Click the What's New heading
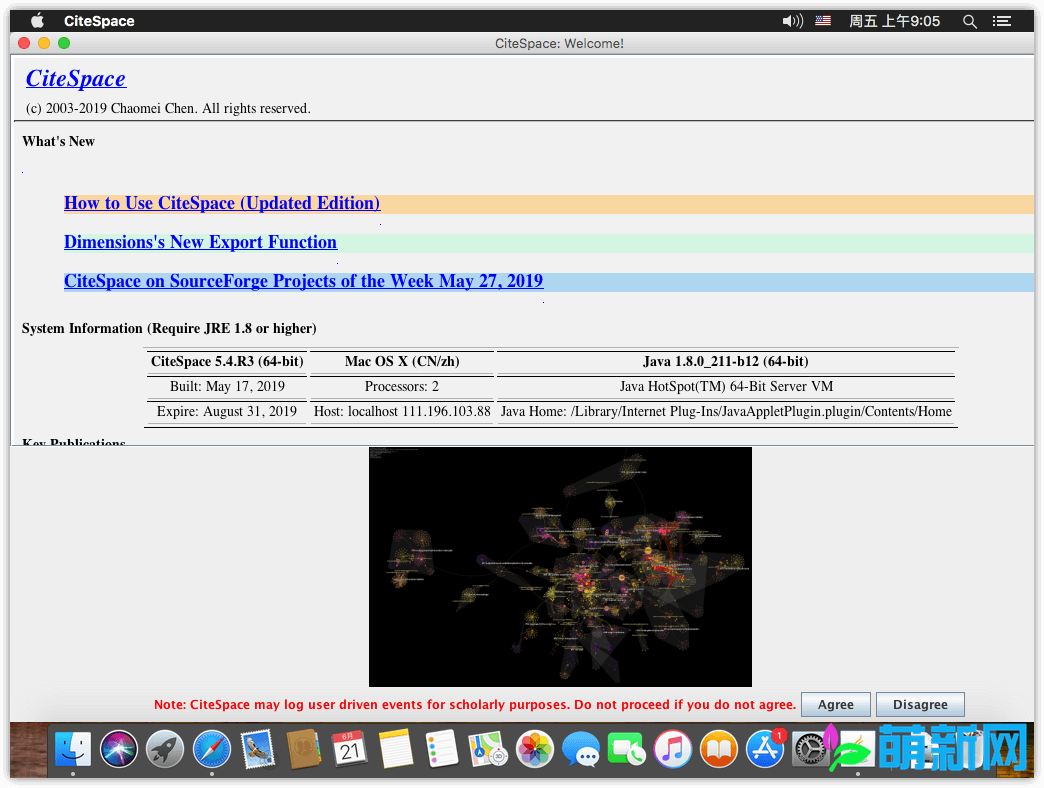Screen dimensions: 1044x788 pyautogui.click(x=59, y=141)
